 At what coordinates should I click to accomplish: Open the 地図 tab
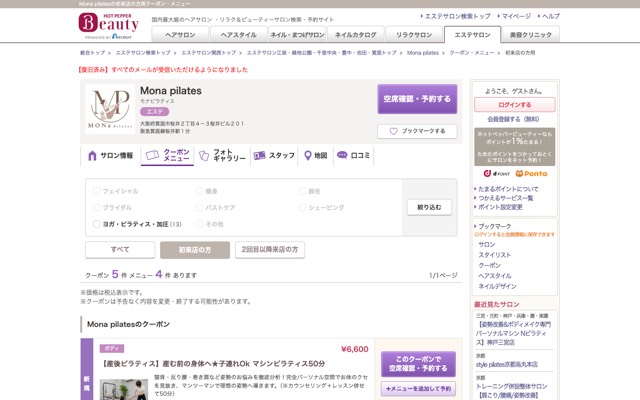coord(316,156)
